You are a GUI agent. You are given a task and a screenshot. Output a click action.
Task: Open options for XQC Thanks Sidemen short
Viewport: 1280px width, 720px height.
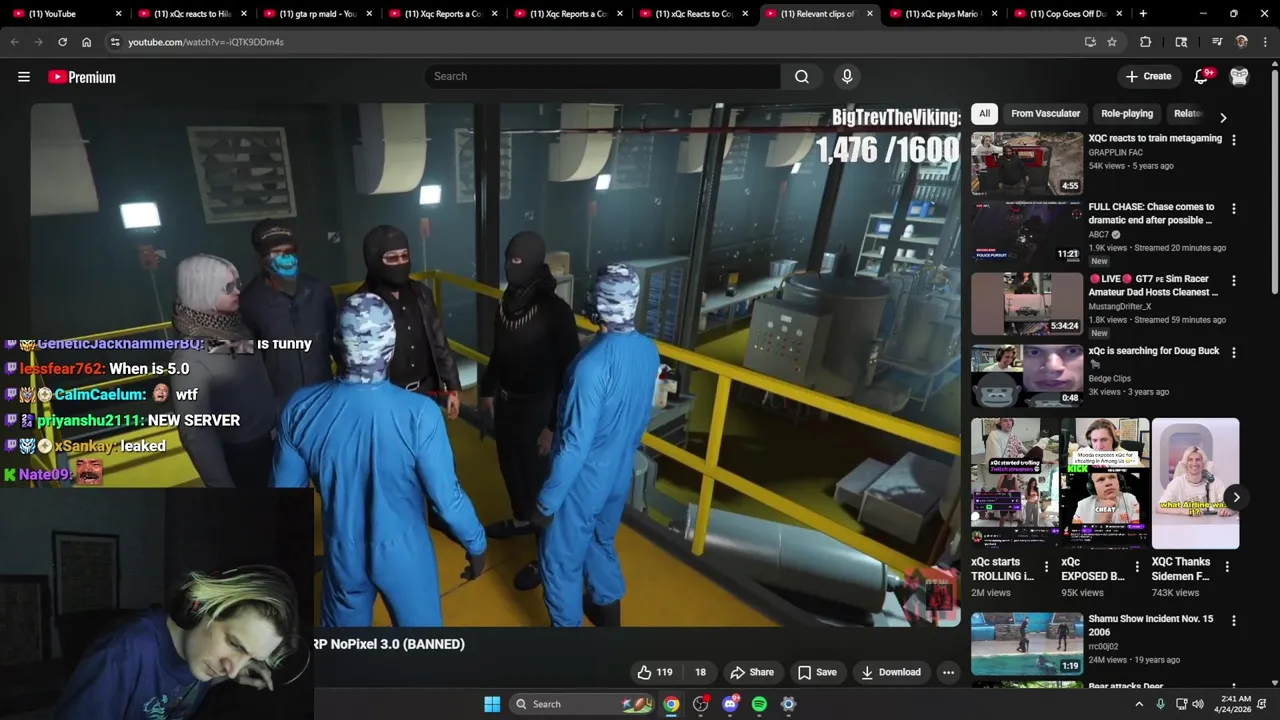click(1227, 567)
